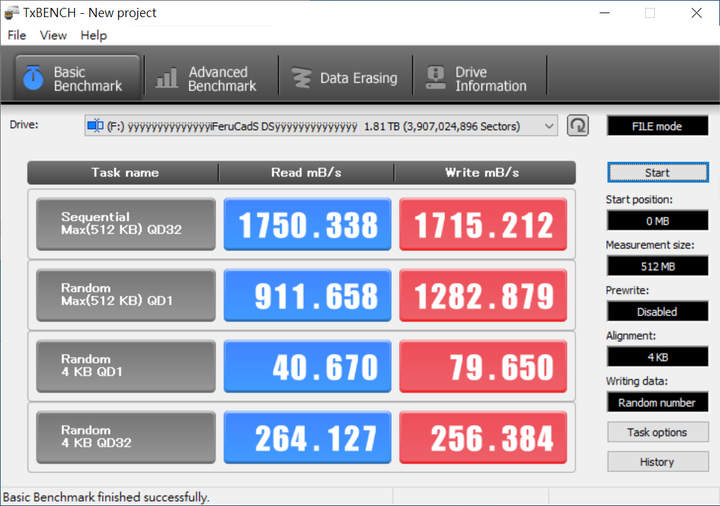Switch to the Advanced Benchmark tab
This screenshot has height=506, width=720.
point(211,78)
